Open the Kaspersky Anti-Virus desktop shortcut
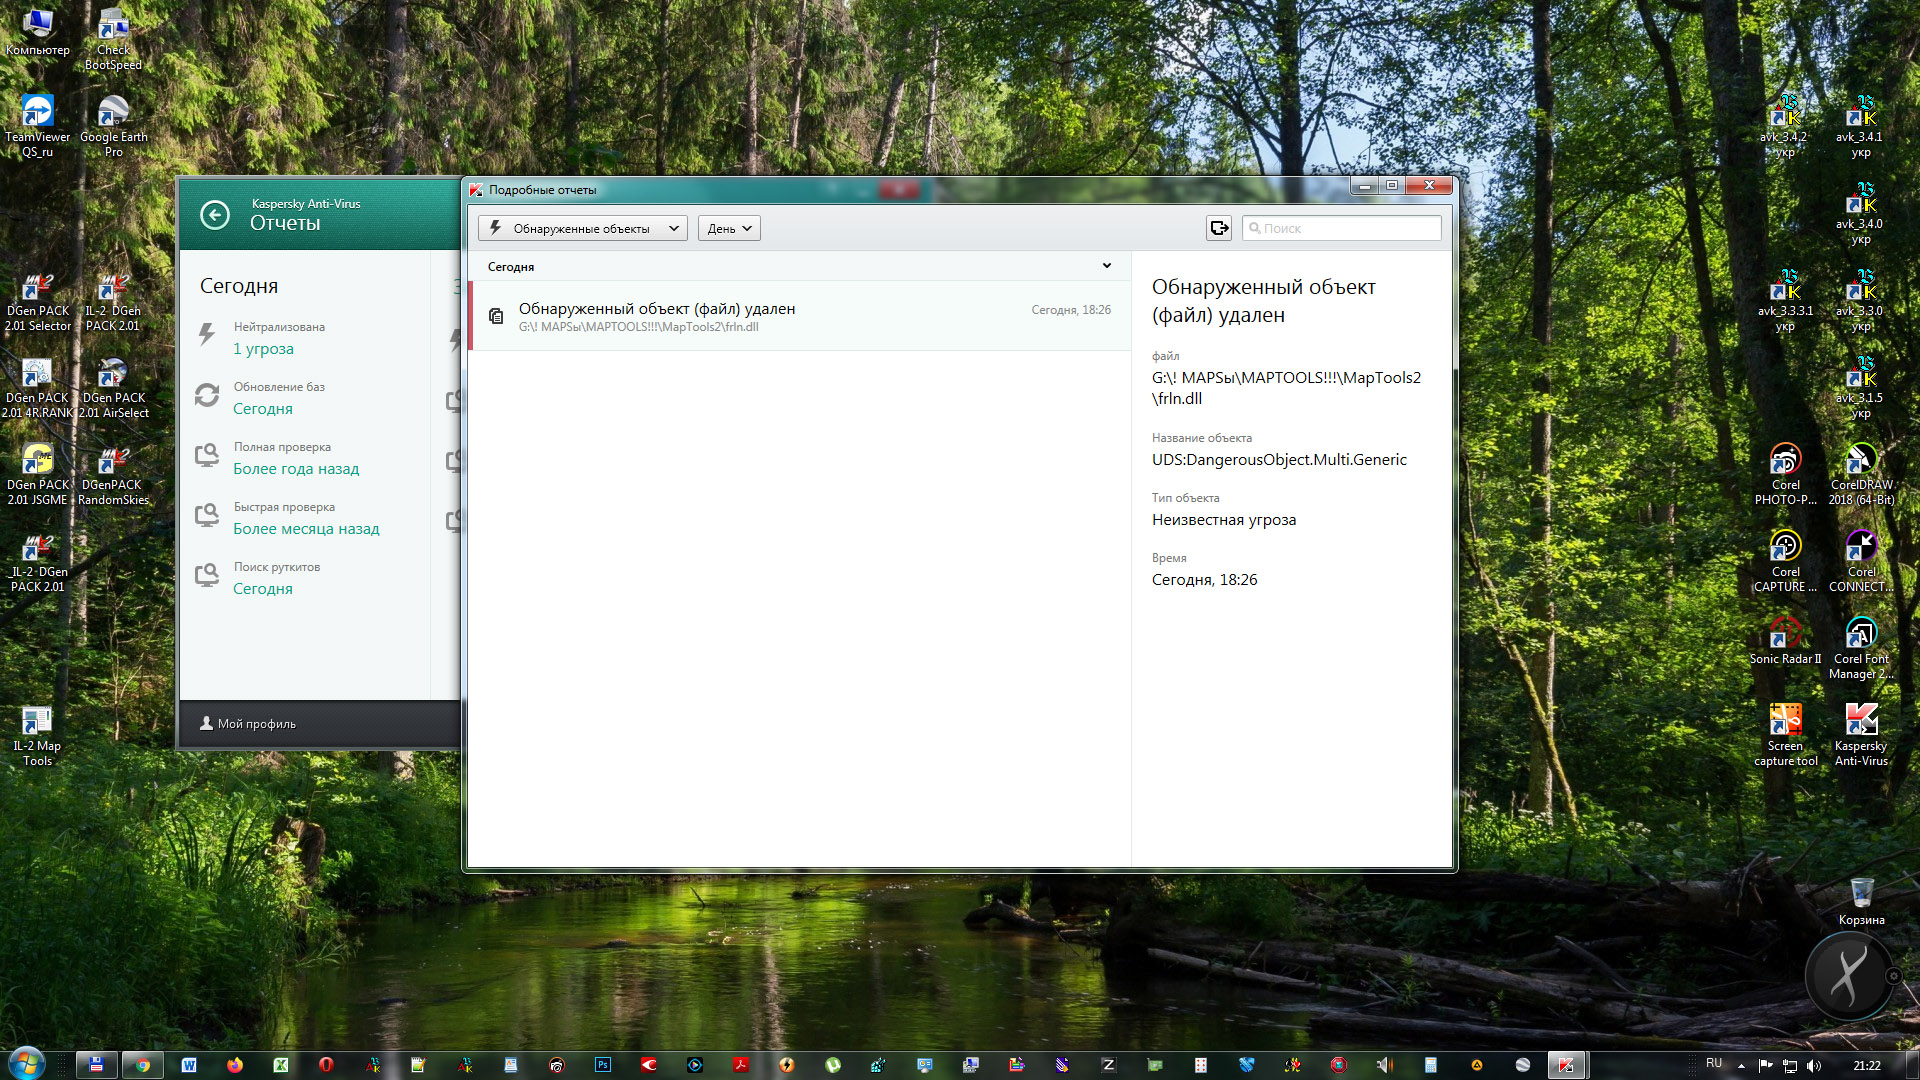1920x1080 pixels. 1861,721
